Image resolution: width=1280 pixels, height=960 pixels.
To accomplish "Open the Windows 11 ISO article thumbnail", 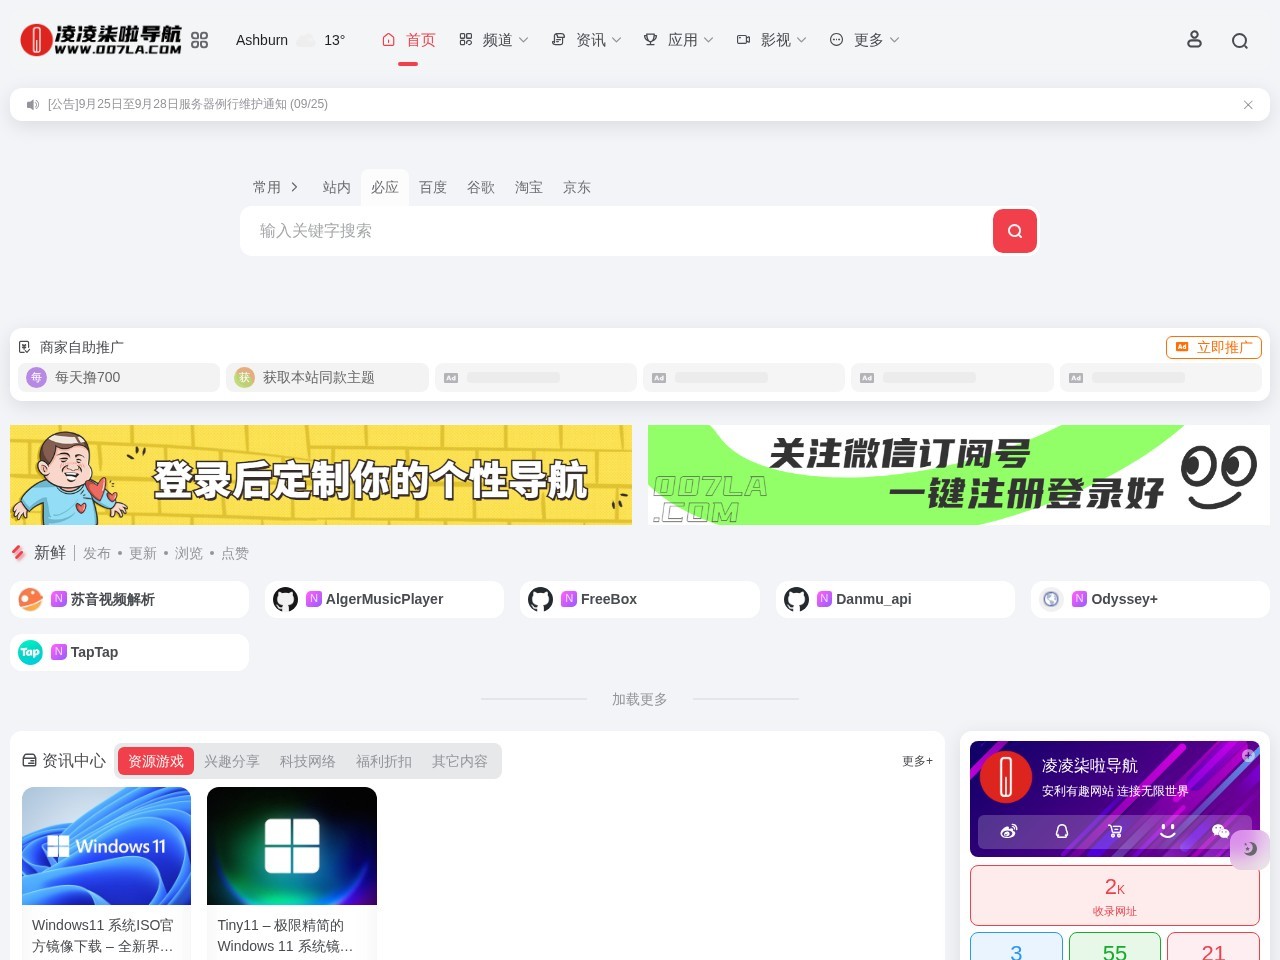I will (107, 846).
